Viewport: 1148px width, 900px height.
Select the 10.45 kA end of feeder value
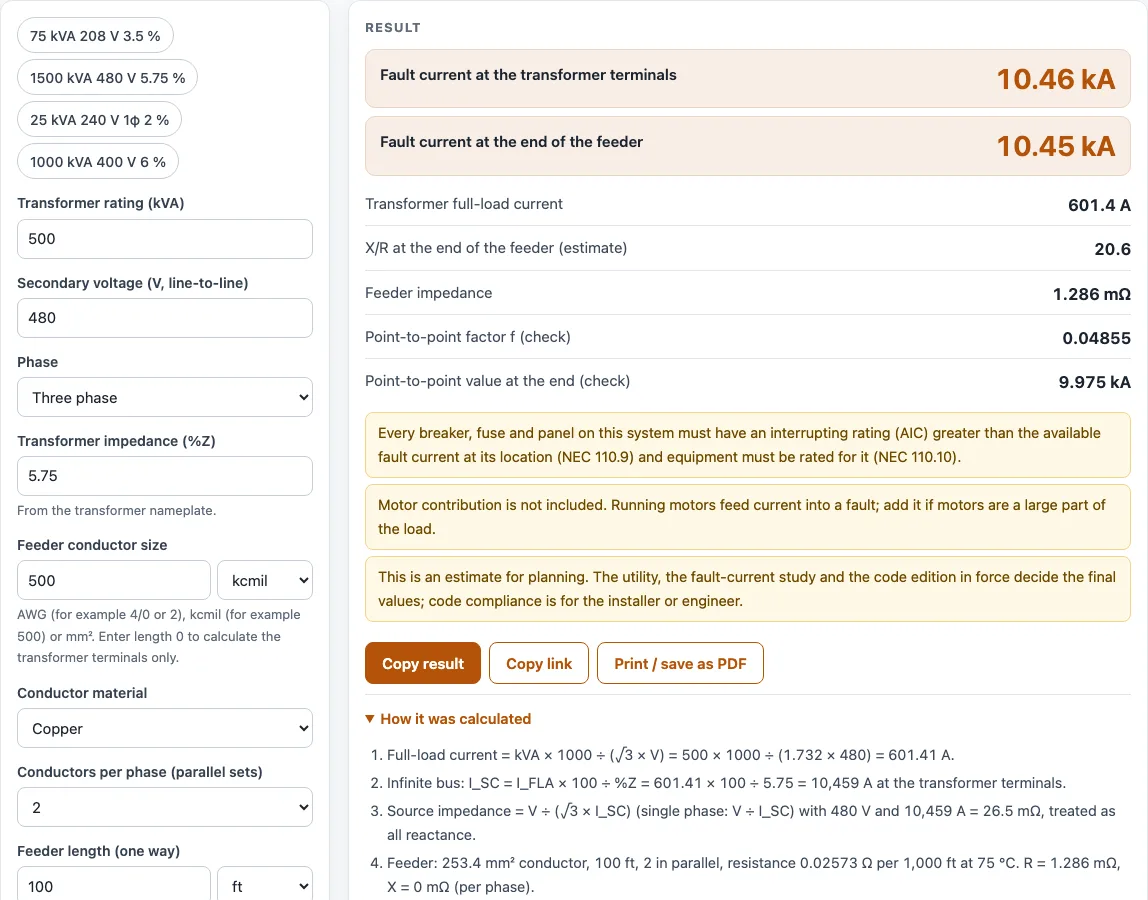[x=1056, y=146]
